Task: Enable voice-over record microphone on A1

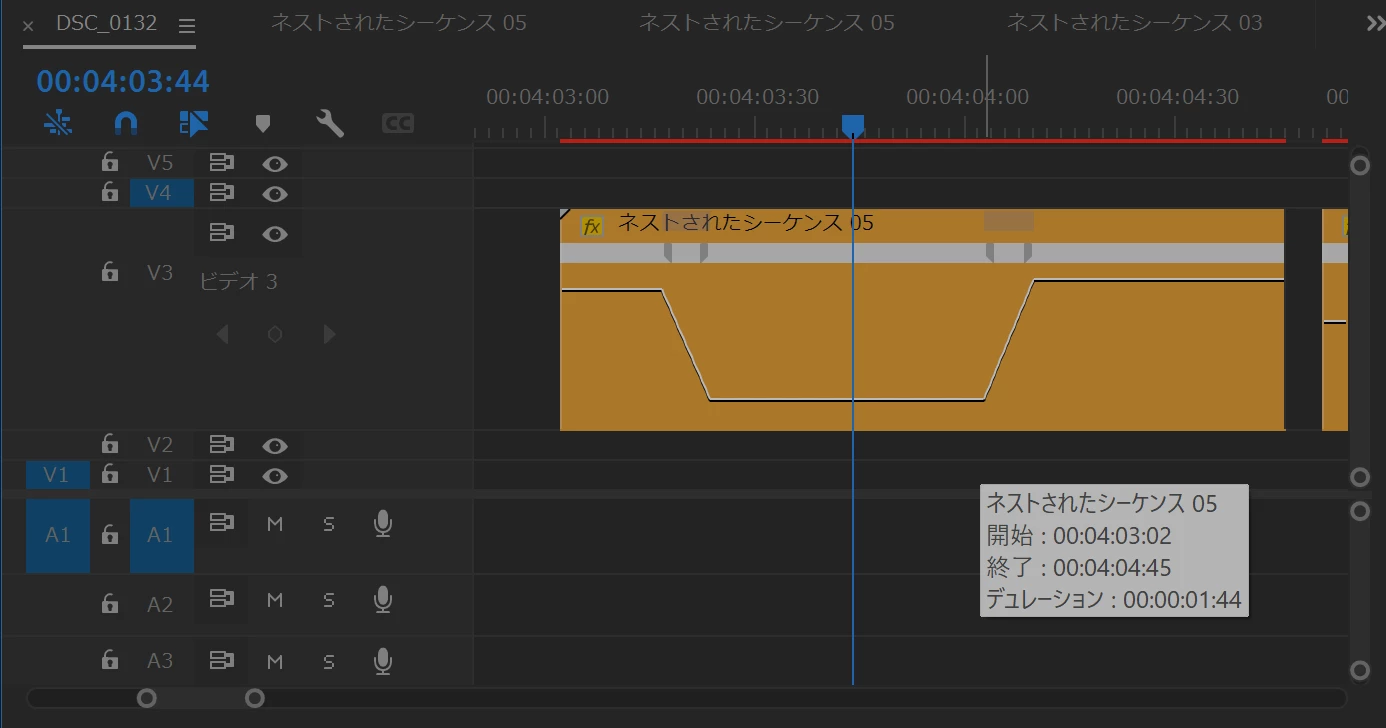Action: (382, 523)
